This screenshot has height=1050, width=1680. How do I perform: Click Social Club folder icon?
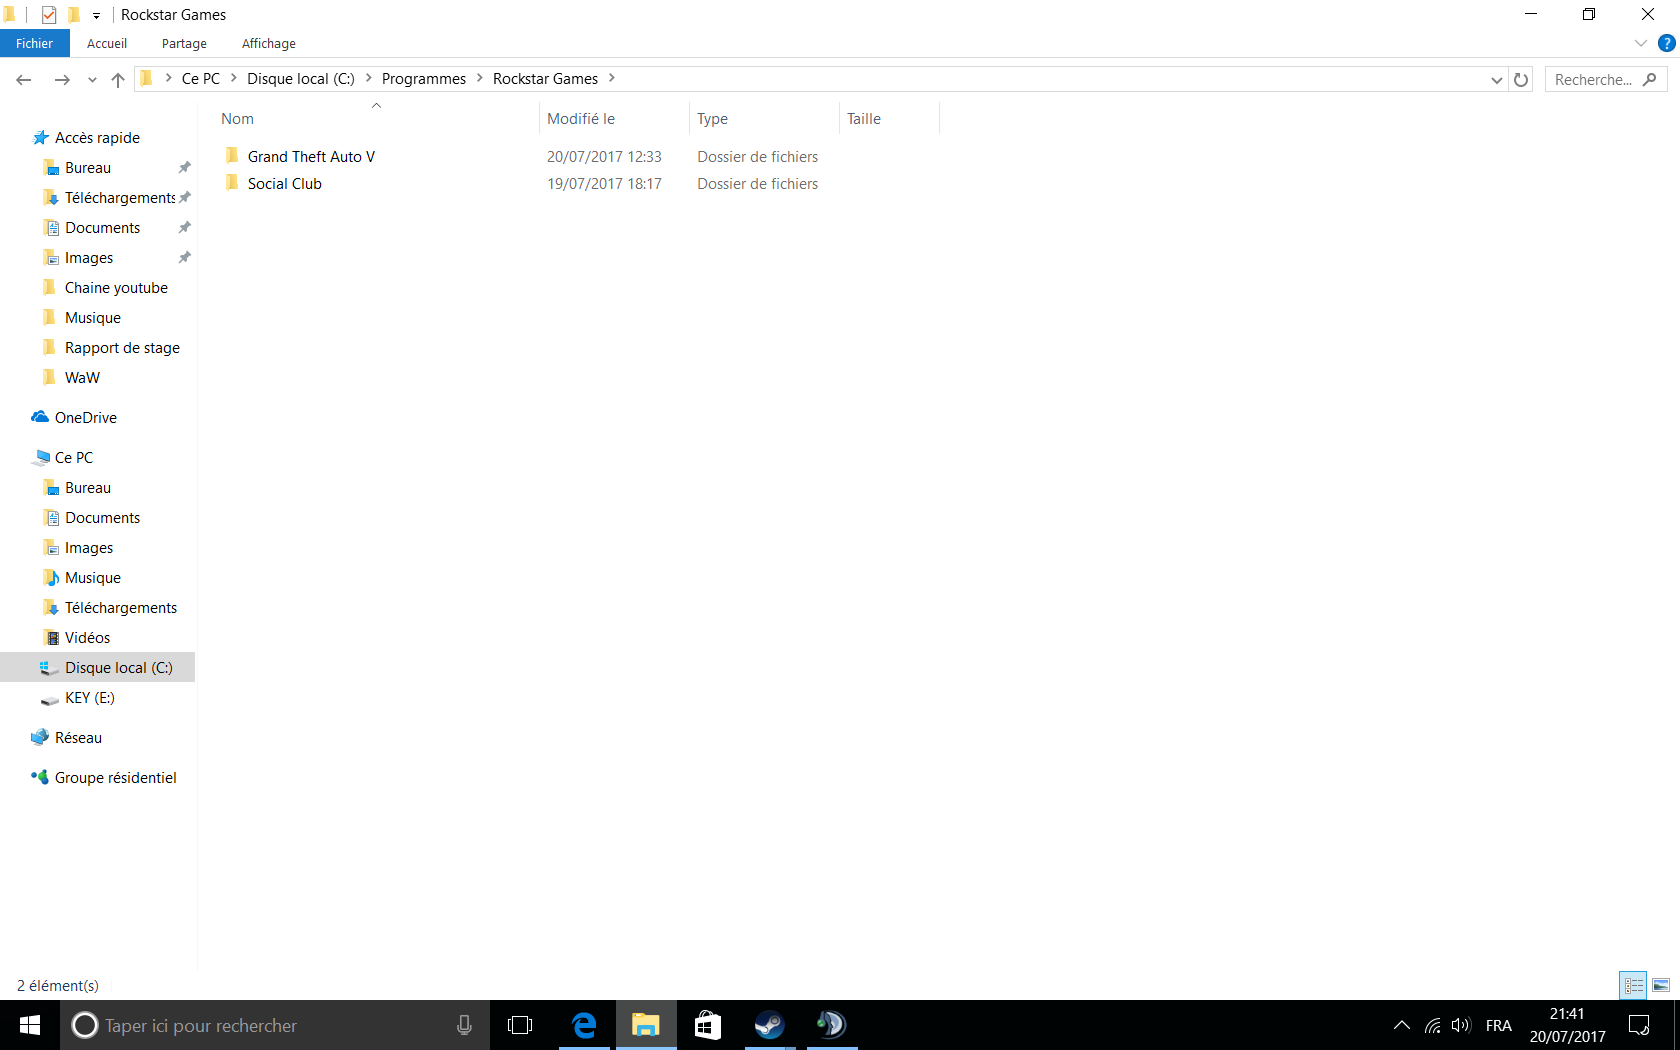(x=232, y=183)
